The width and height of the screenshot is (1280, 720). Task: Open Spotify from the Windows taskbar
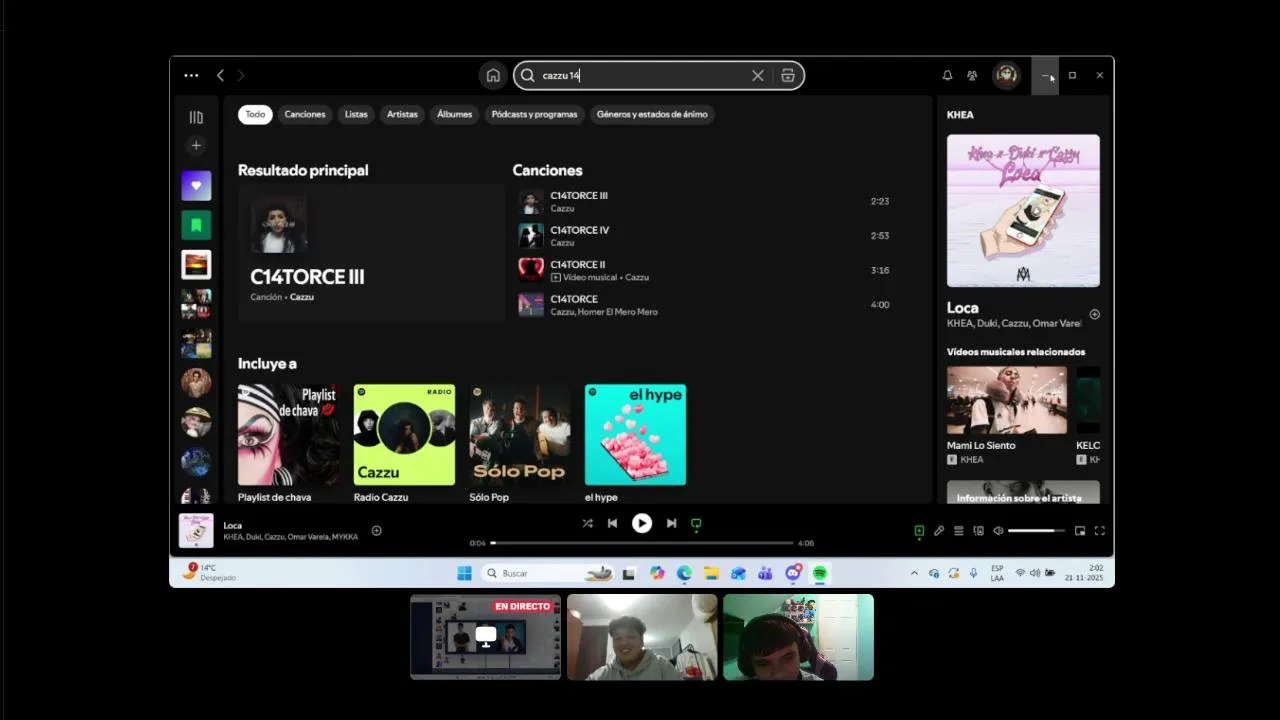pyautogui.click(x=819, y=573)
